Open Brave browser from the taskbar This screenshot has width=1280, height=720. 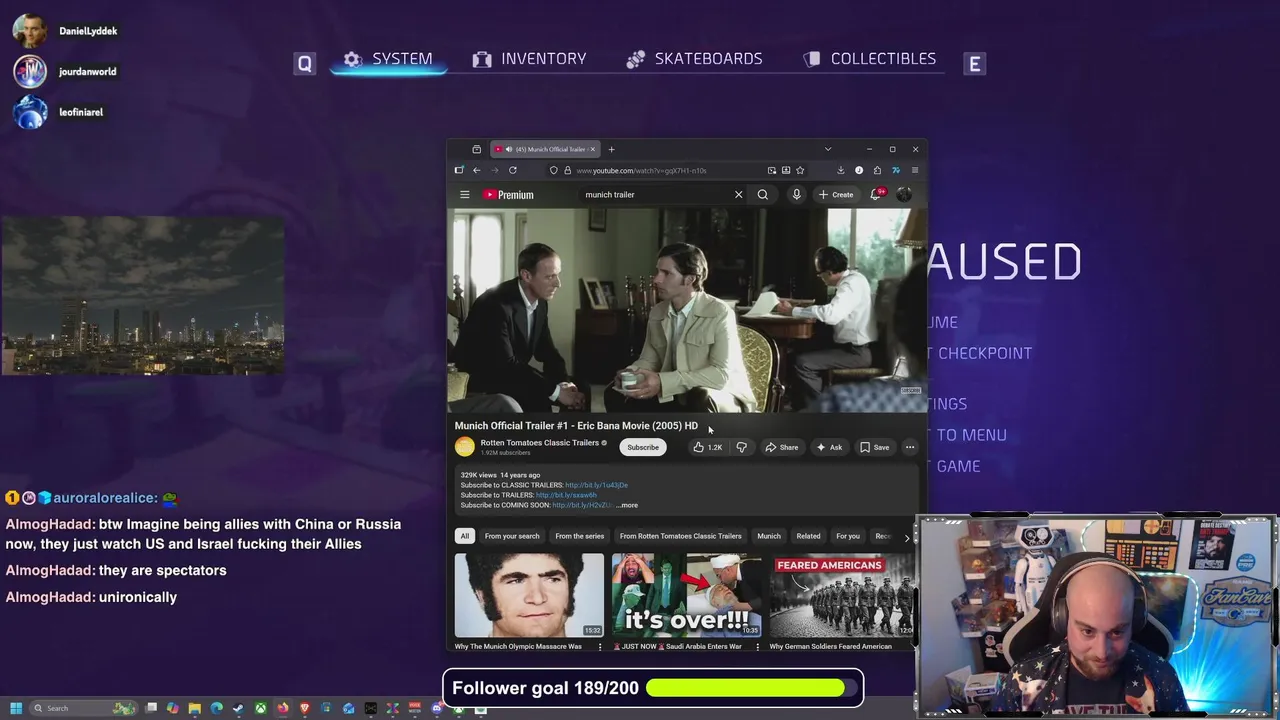point(304,708)
